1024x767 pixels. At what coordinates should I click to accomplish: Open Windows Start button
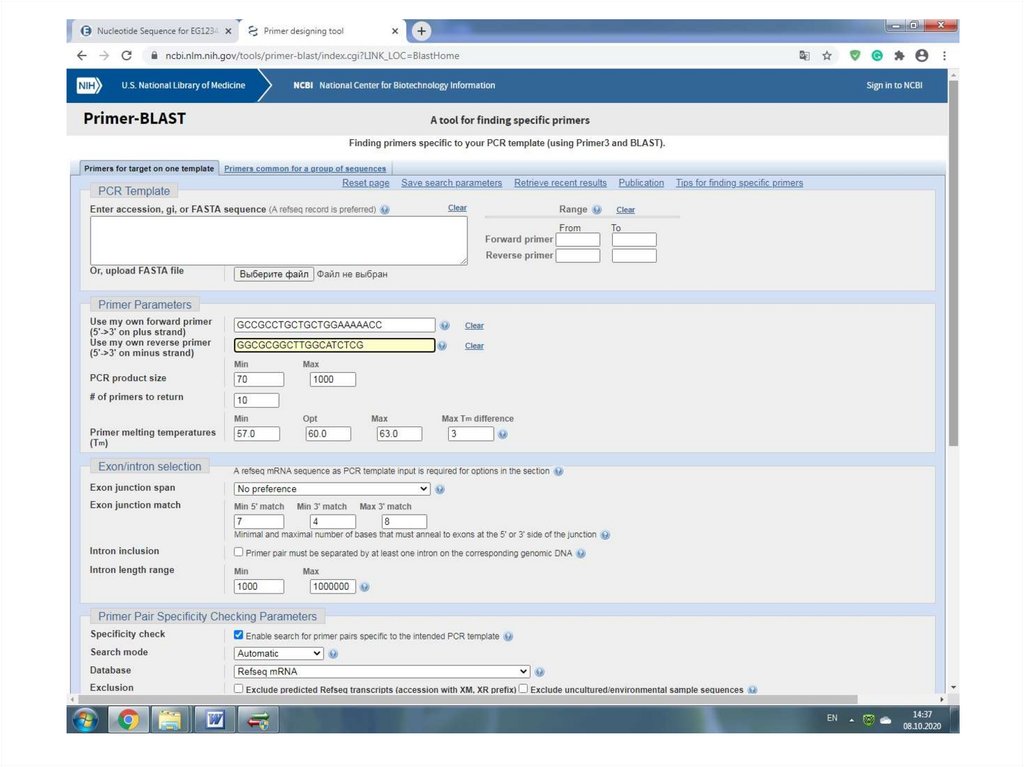point(85,720)
